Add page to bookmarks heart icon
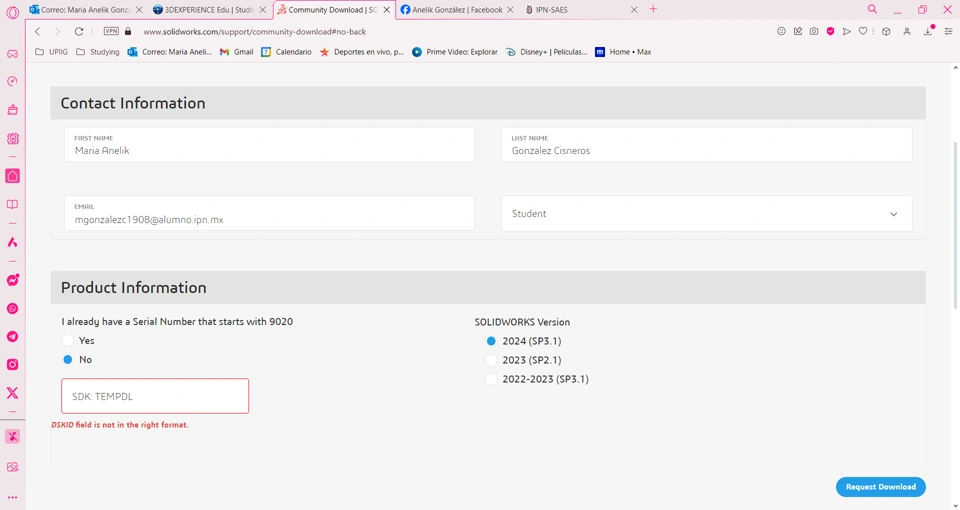 [x=863, y=31]
